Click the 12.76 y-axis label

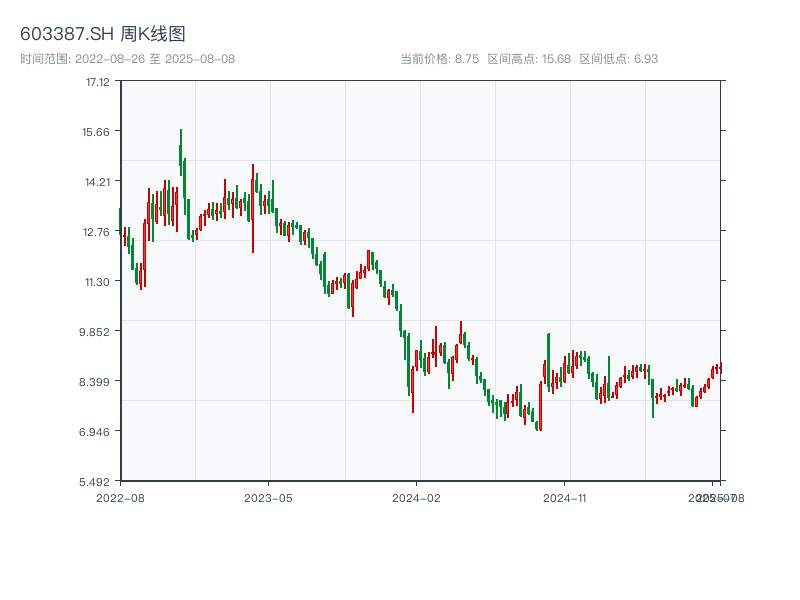[x=97, y=232]
